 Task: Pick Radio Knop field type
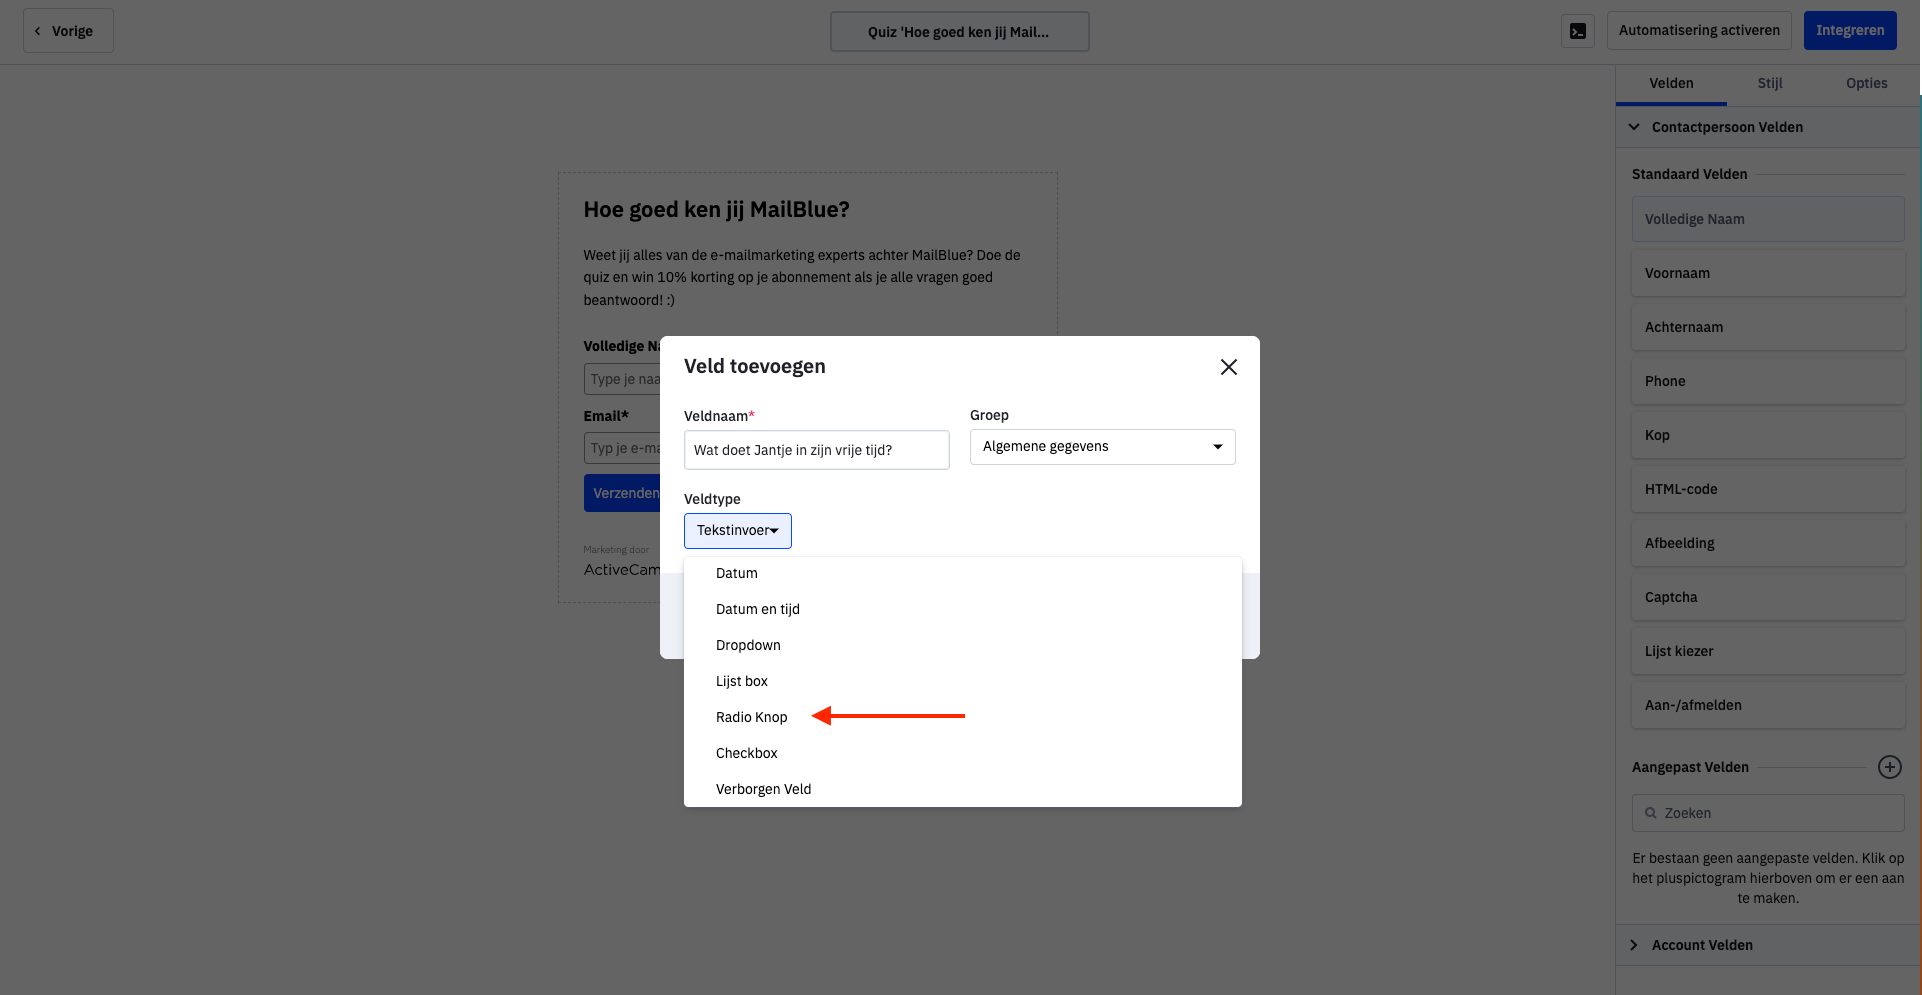[x=752, y=717]
